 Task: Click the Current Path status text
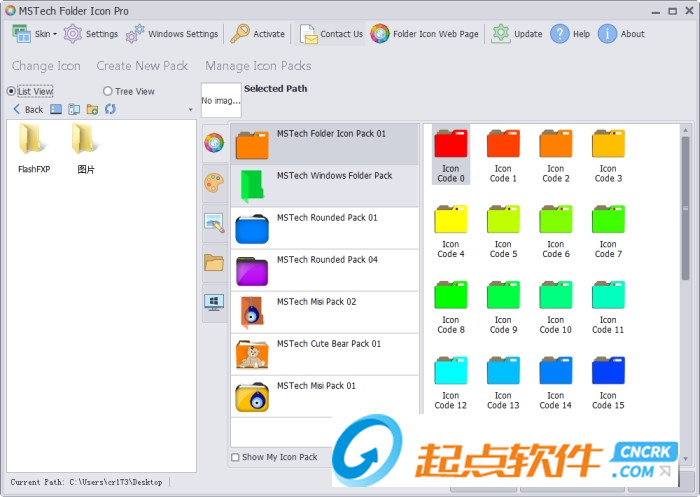86,482
